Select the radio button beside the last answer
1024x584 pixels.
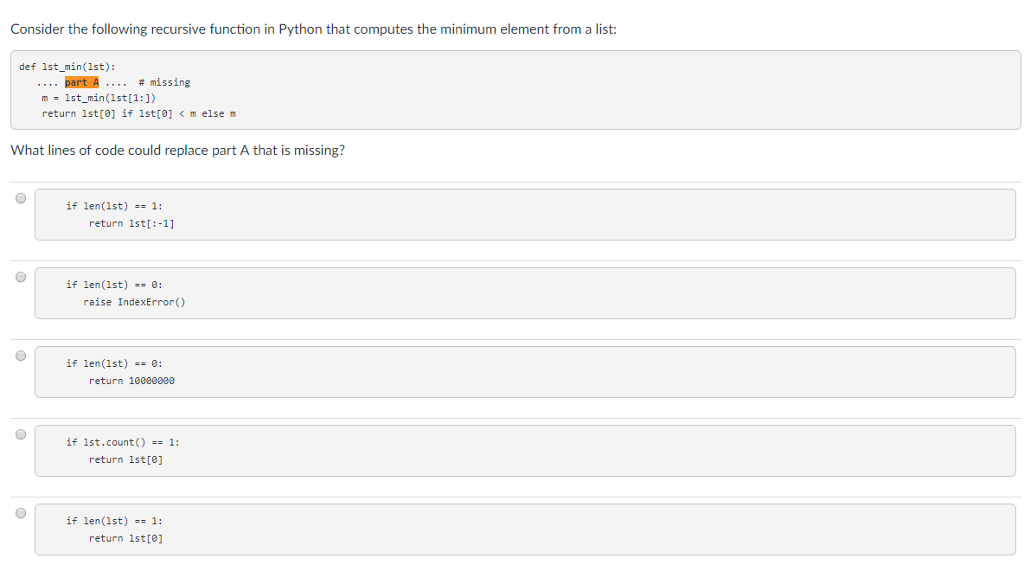[x=20, y=512]
